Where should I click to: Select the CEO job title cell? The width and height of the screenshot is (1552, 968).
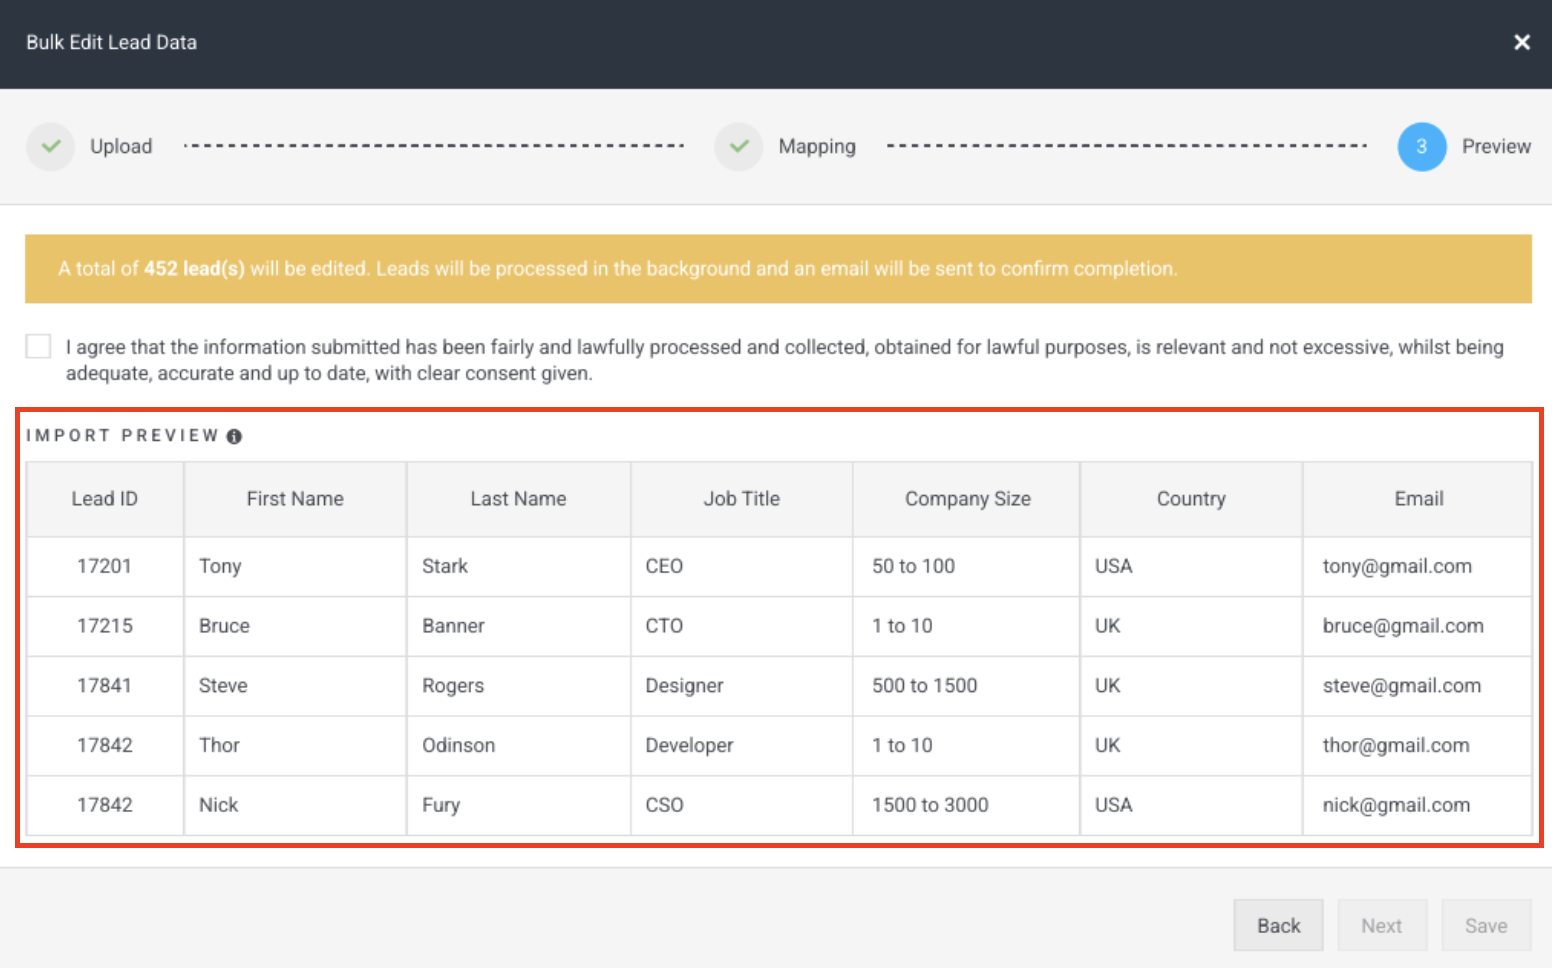[x=741, y=566]
